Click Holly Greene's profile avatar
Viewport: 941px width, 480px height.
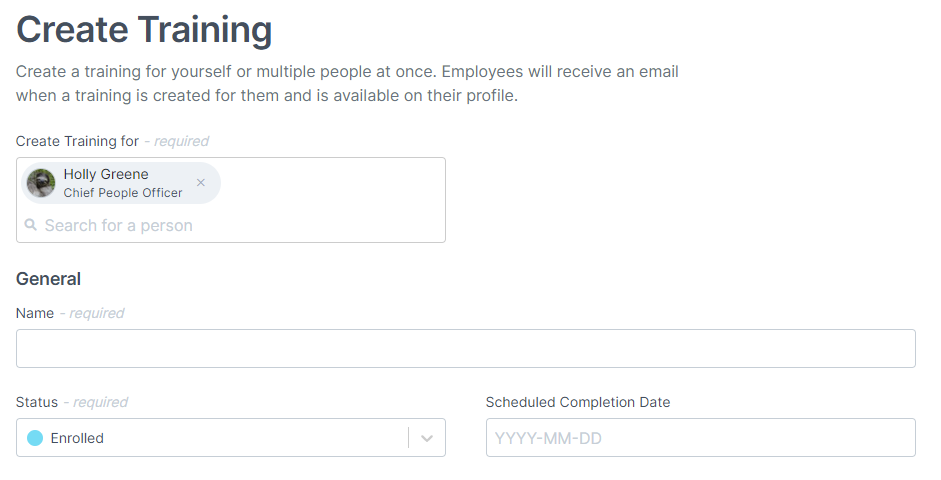pyautogui.click(x=41, y=183)
